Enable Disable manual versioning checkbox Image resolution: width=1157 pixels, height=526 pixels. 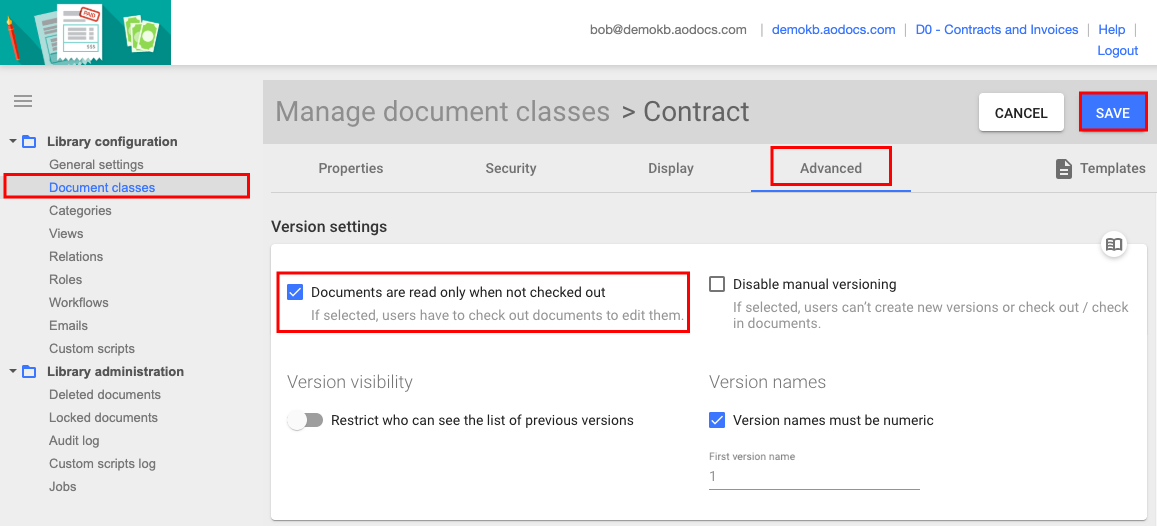tap(717, 284)
